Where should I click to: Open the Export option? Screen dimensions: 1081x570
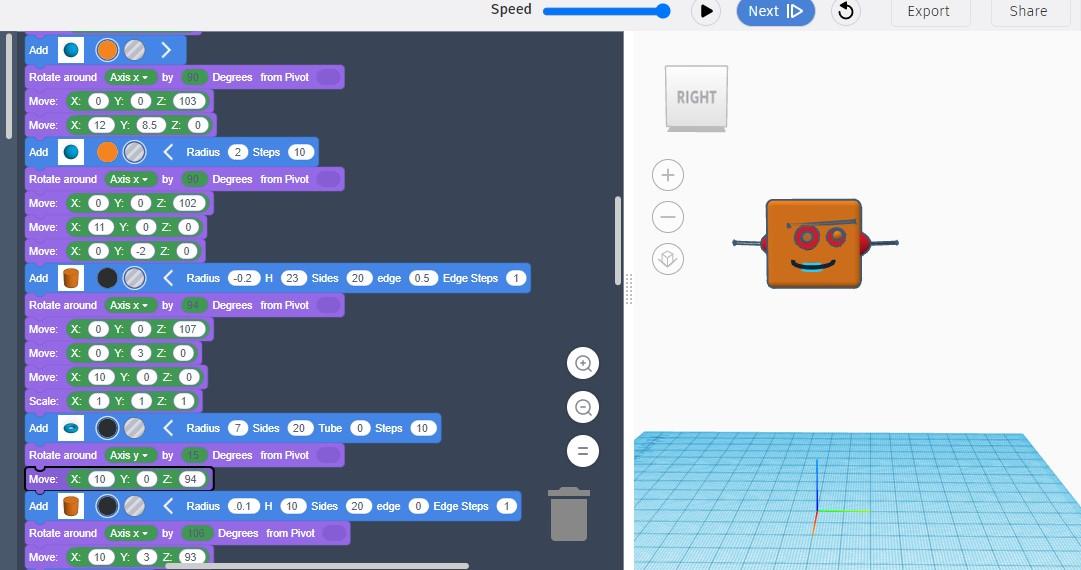tap(930, 11)
